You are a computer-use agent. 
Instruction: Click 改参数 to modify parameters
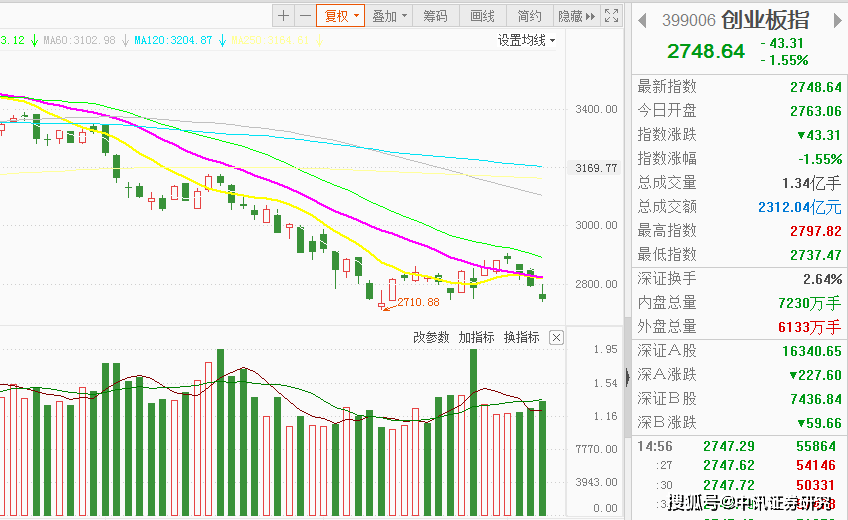pos(432,337)
